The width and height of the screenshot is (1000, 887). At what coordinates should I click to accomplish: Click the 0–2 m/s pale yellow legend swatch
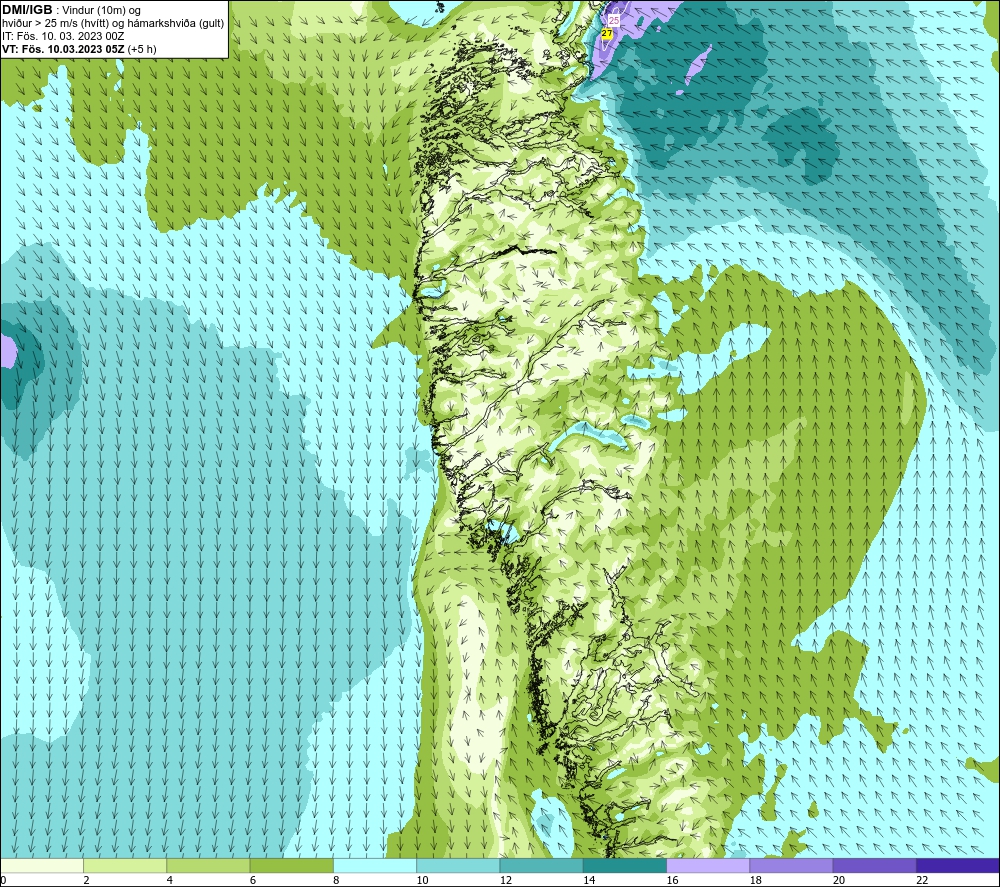(42, 865)
